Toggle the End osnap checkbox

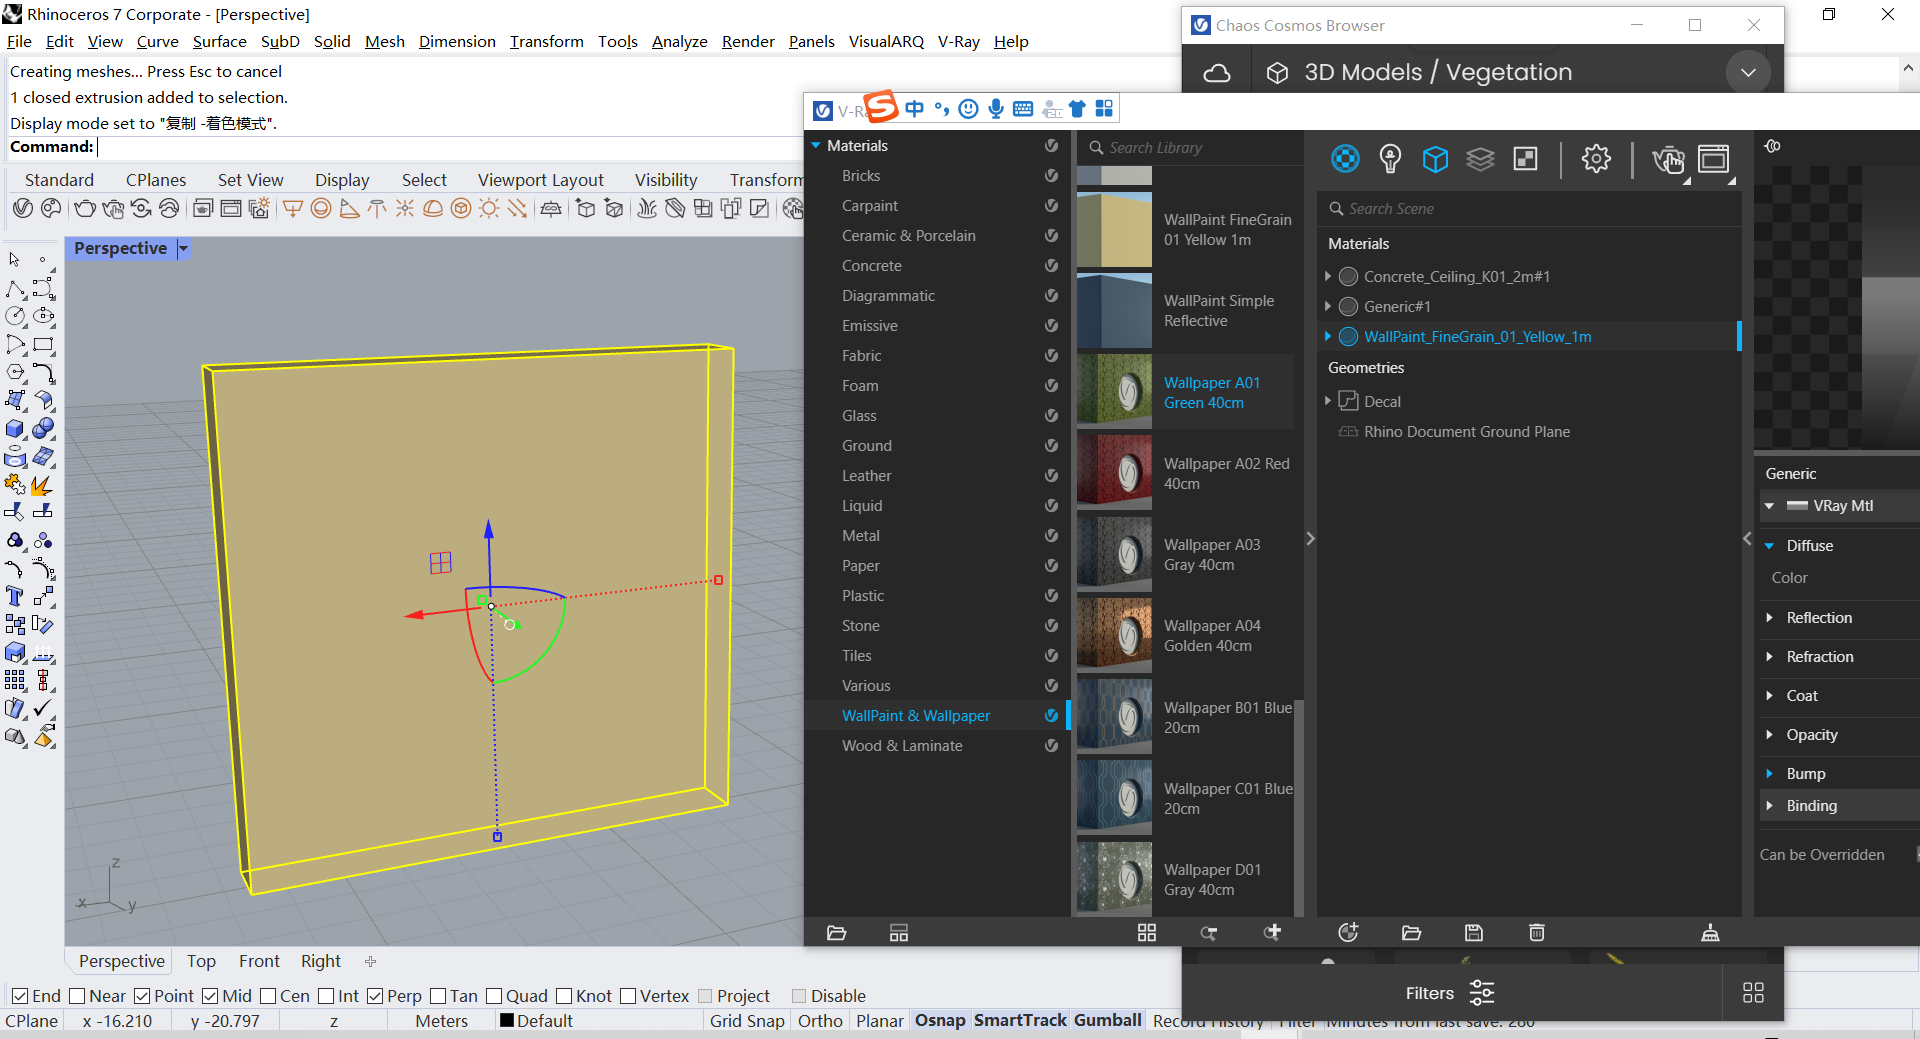tap(20, 996)
